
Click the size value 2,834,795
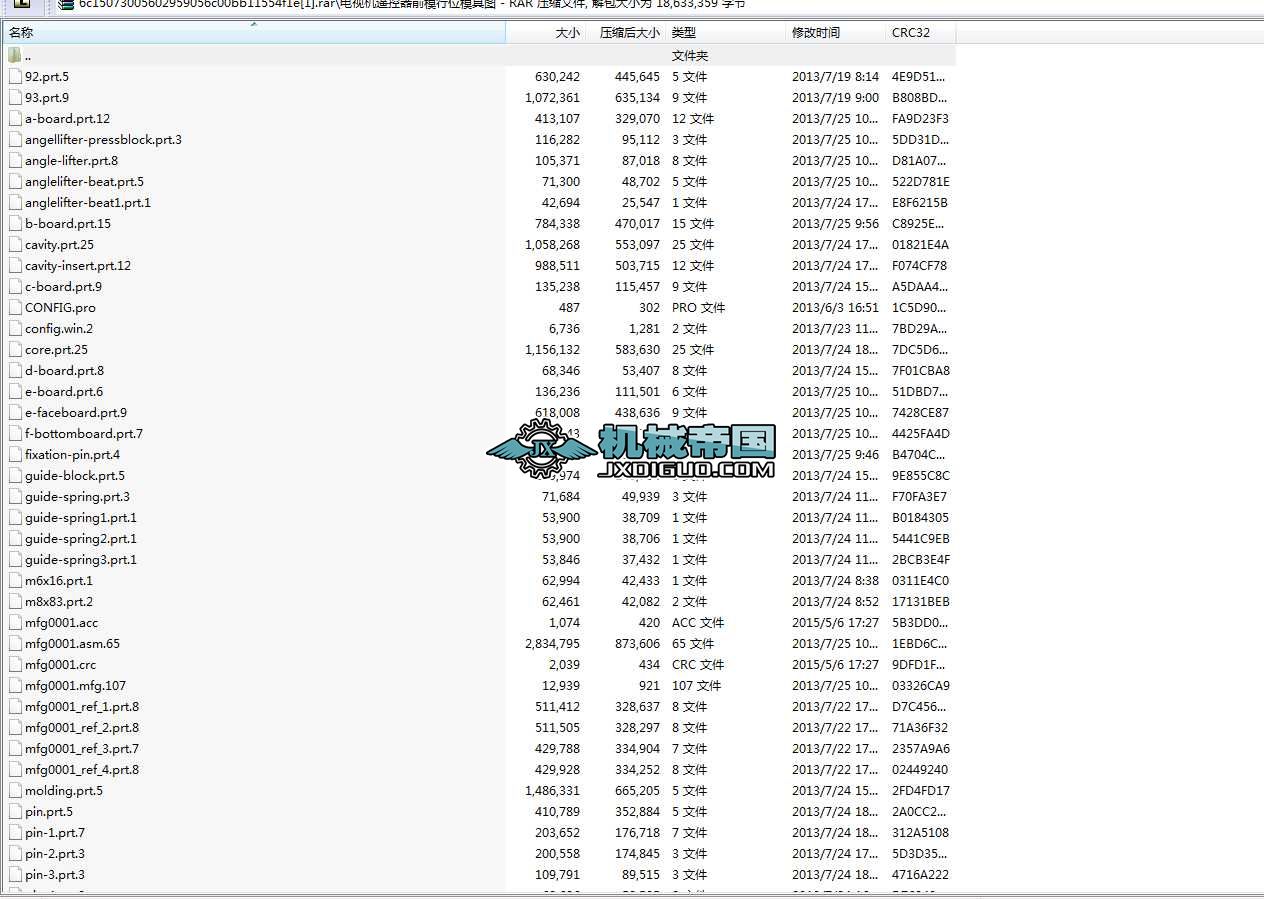[552, 644]
